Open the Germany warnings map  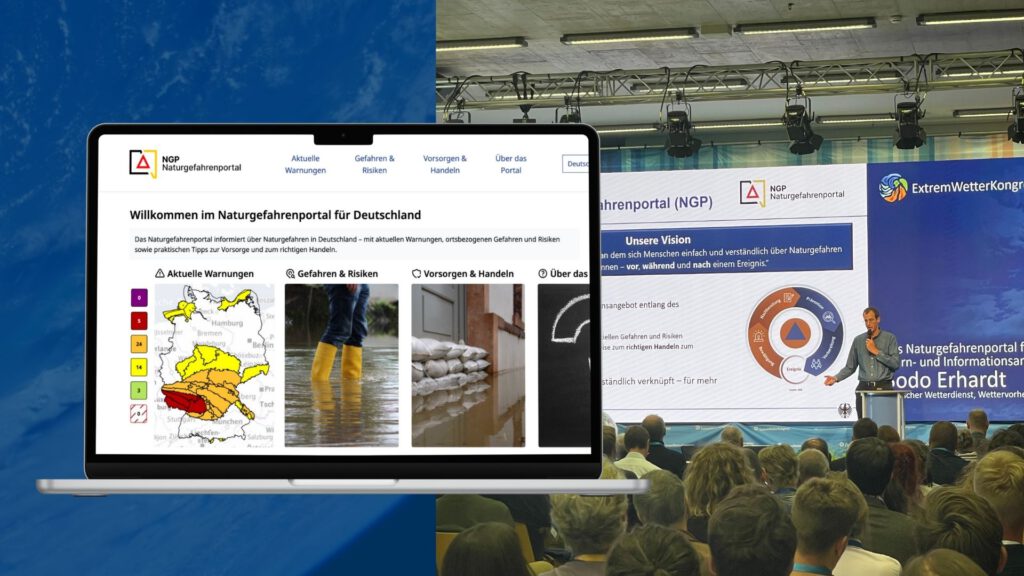[x=214, y=365]
